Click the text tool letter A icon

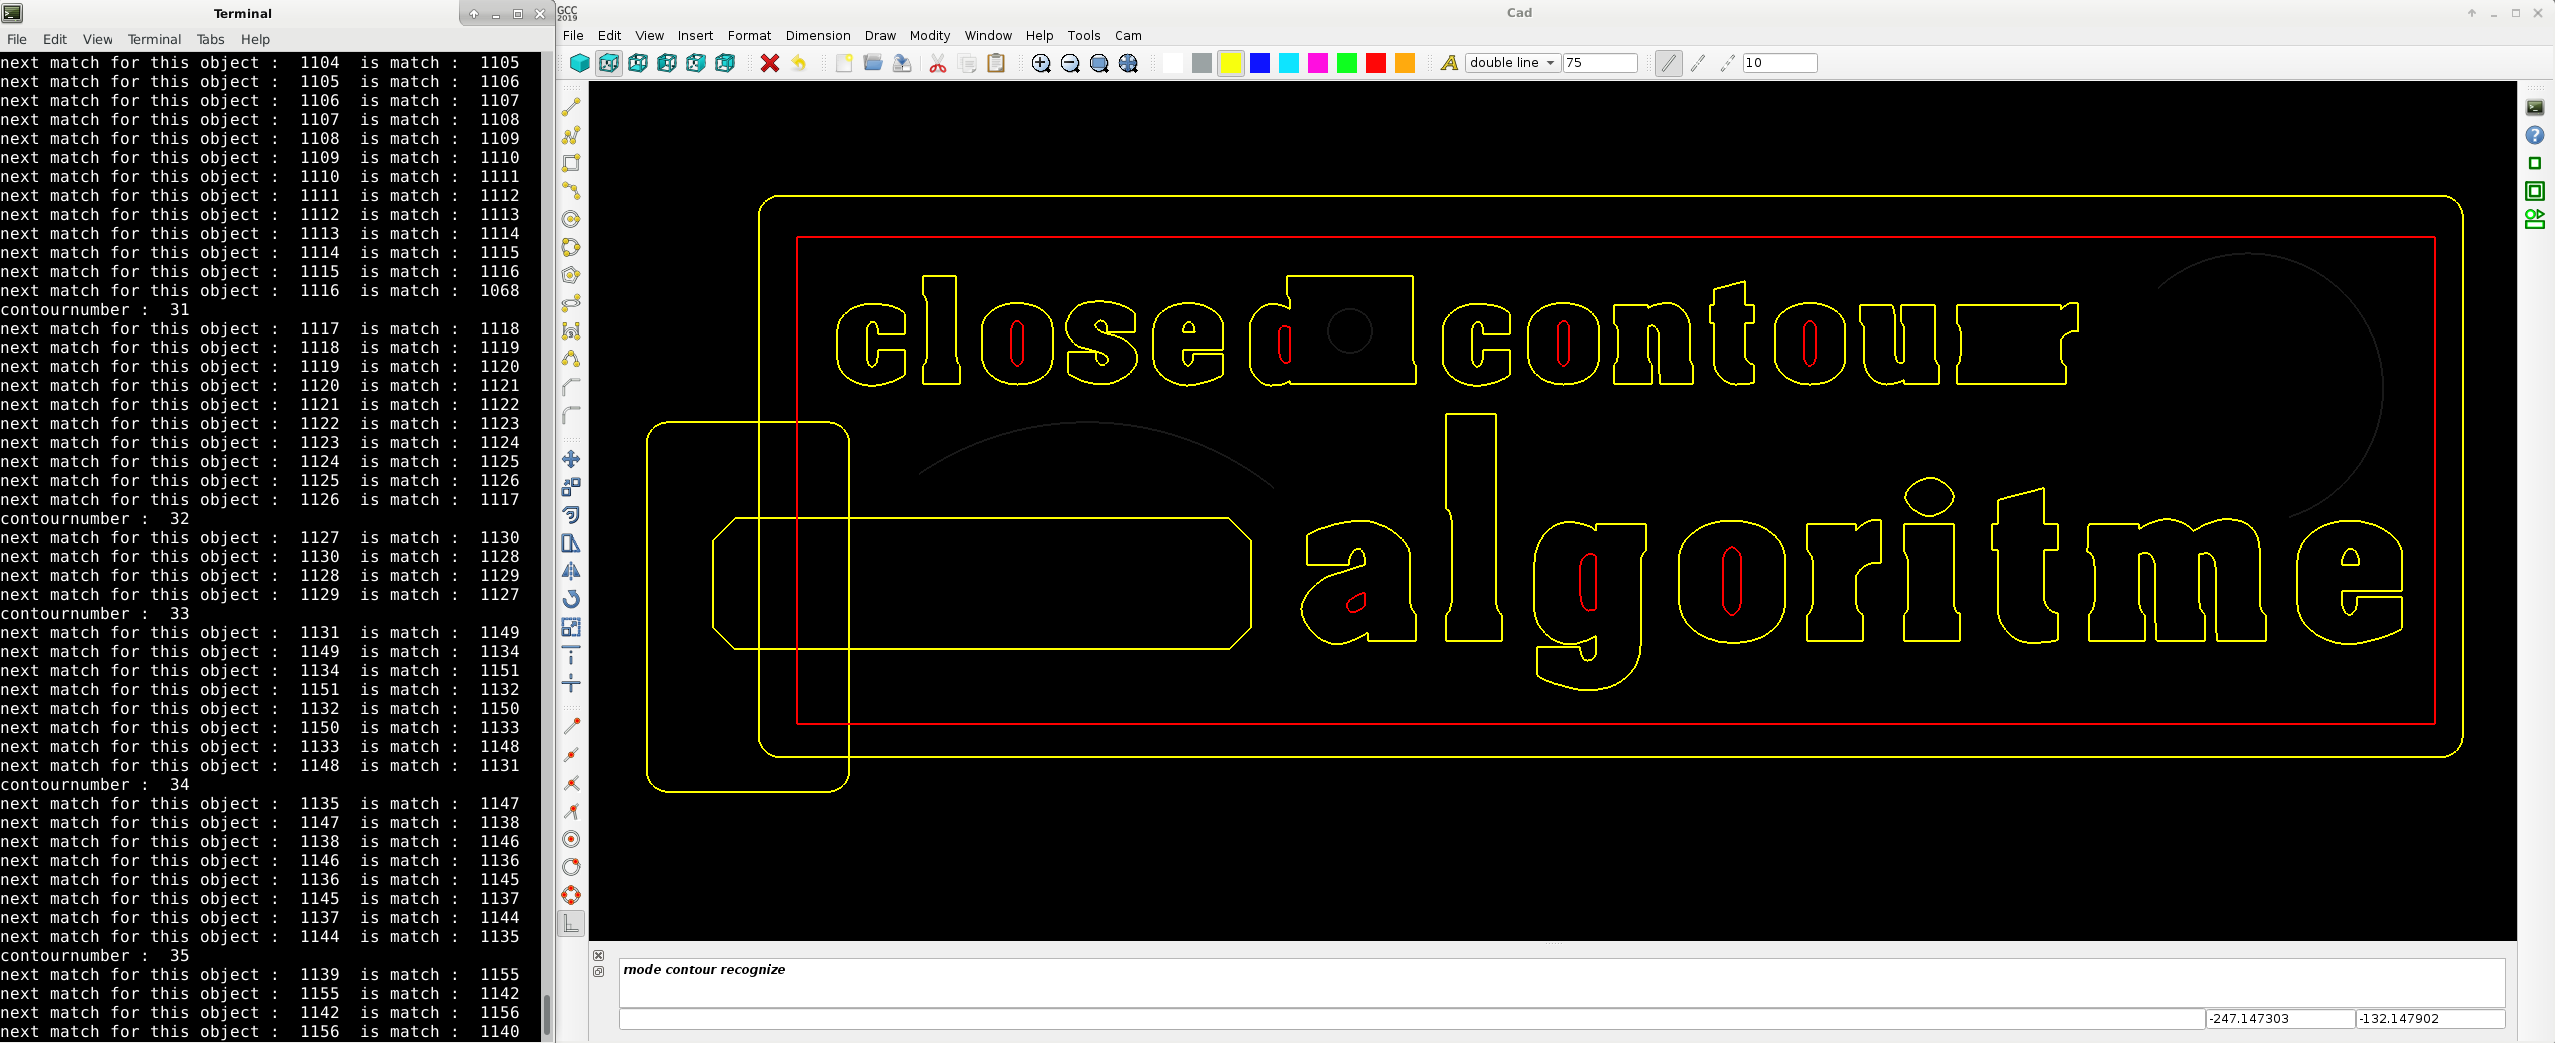pos(1449,63)
